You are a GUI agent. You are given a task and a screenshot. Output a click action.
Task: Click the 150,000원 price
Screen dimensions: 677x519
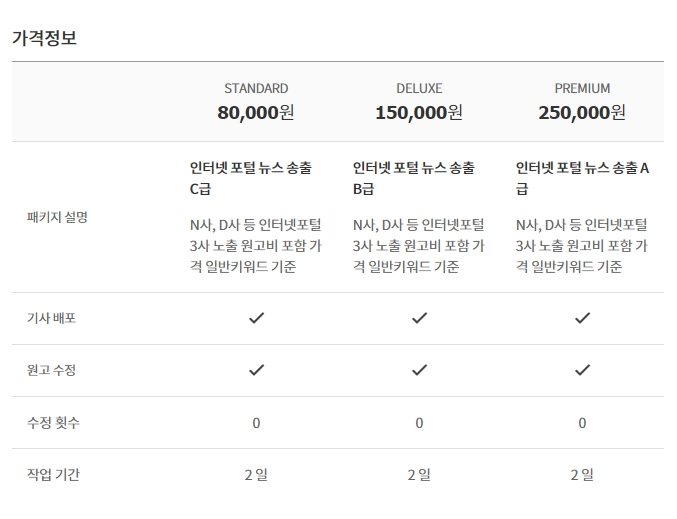coord(419,113)
